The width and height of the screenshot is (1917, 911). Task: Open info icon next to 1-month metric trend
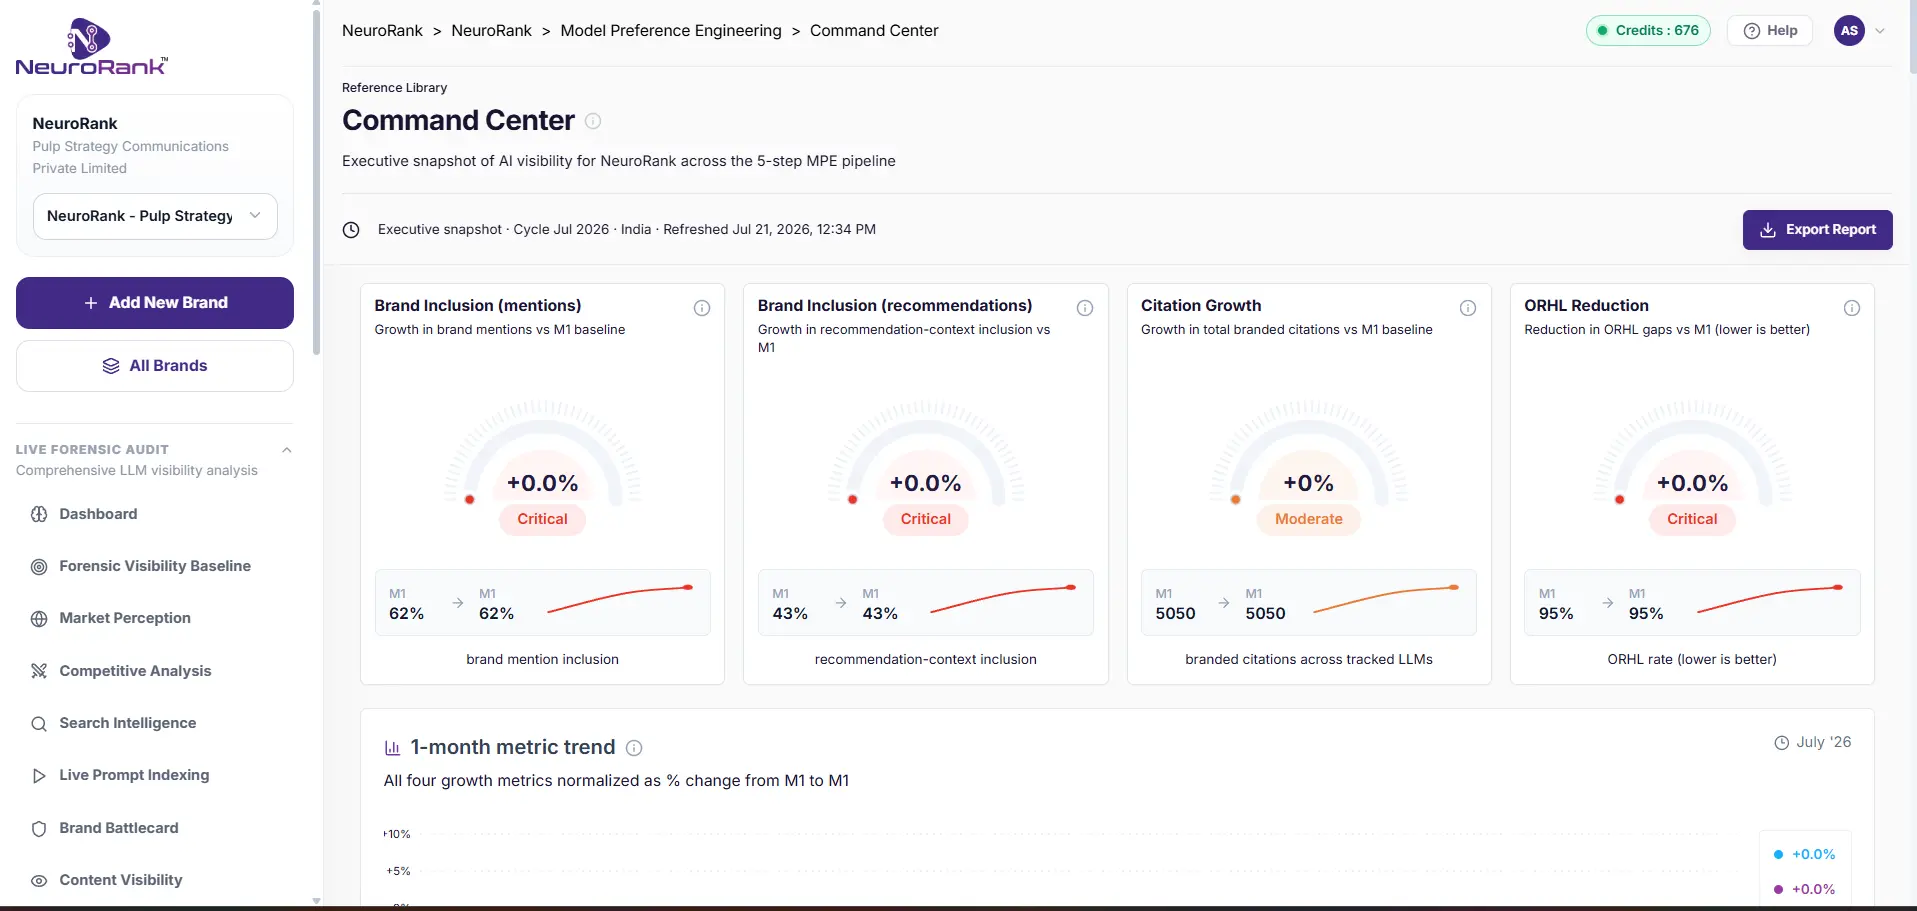click(634, 748)
